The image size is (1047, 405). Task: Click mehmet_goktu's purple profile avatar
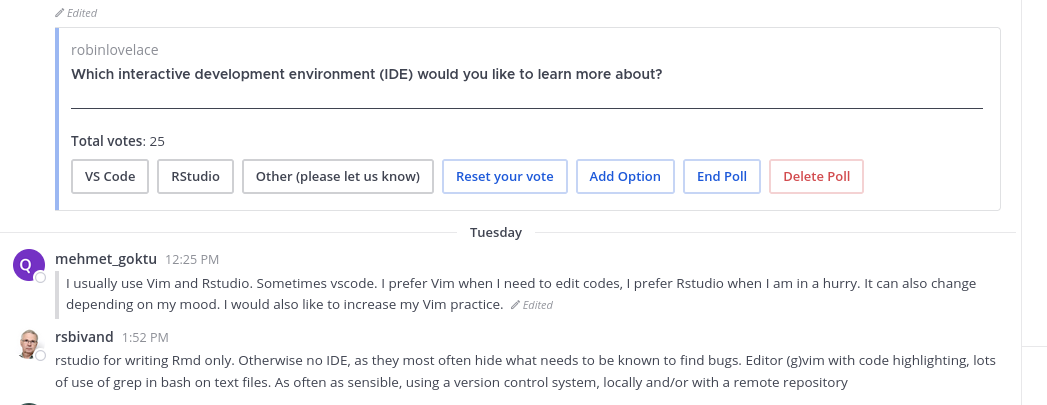tap(28, 265)
